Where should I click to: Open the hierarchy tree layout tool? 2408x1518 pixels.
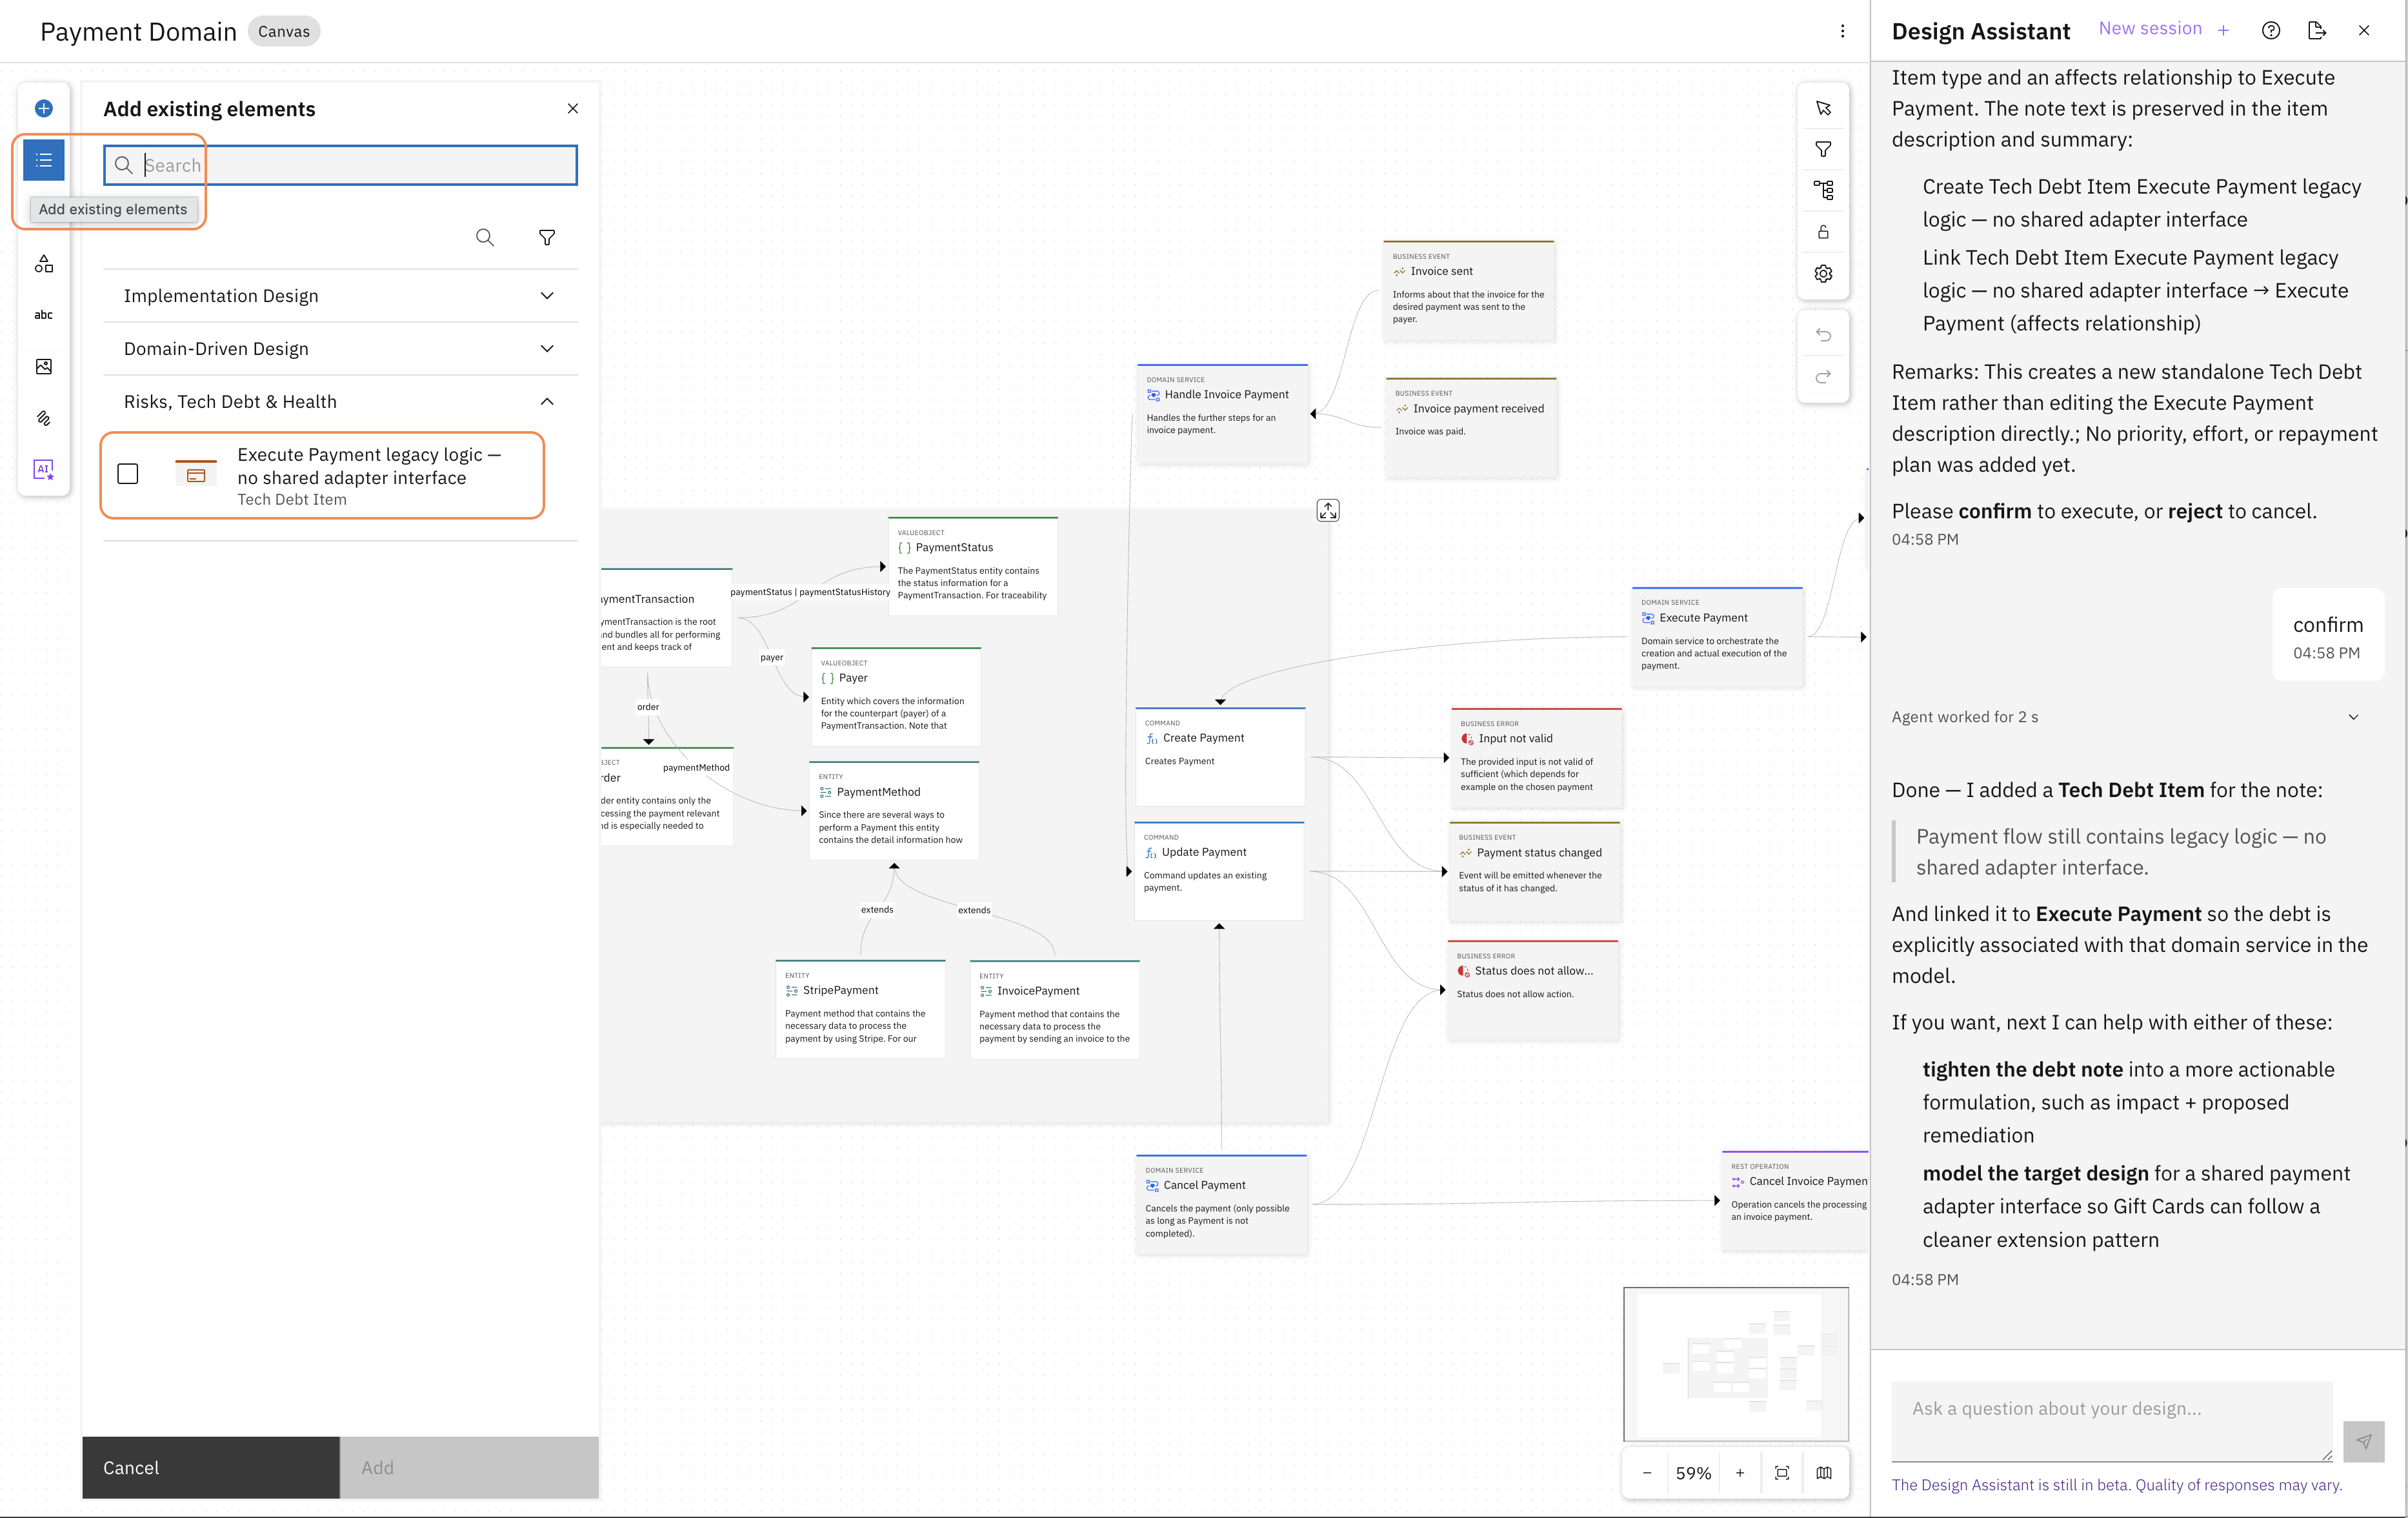click(1823, 190)
